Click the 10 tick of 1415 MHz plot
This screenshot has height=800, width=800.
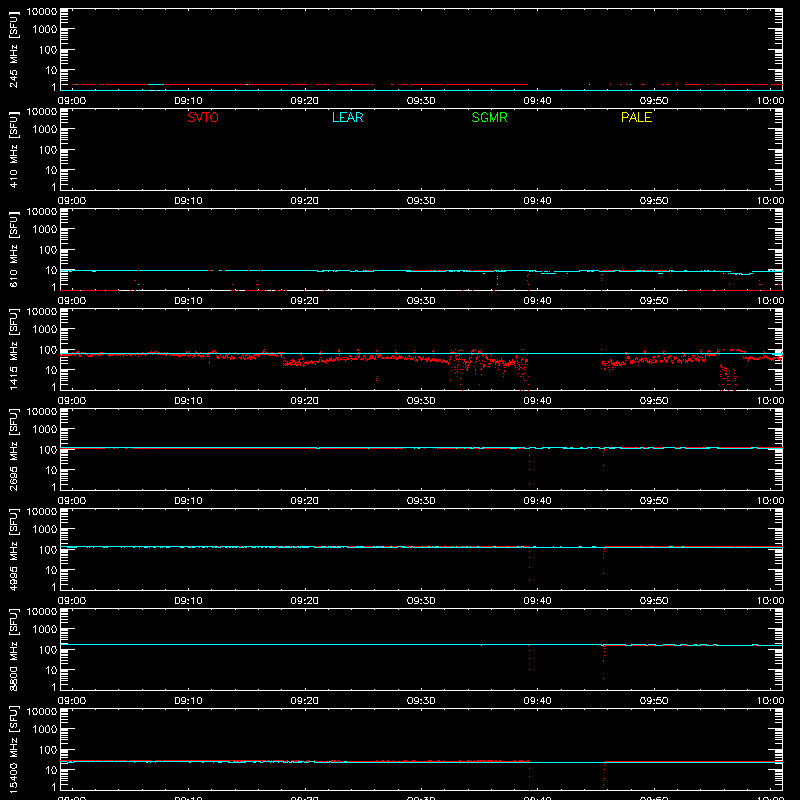point(51,370)
